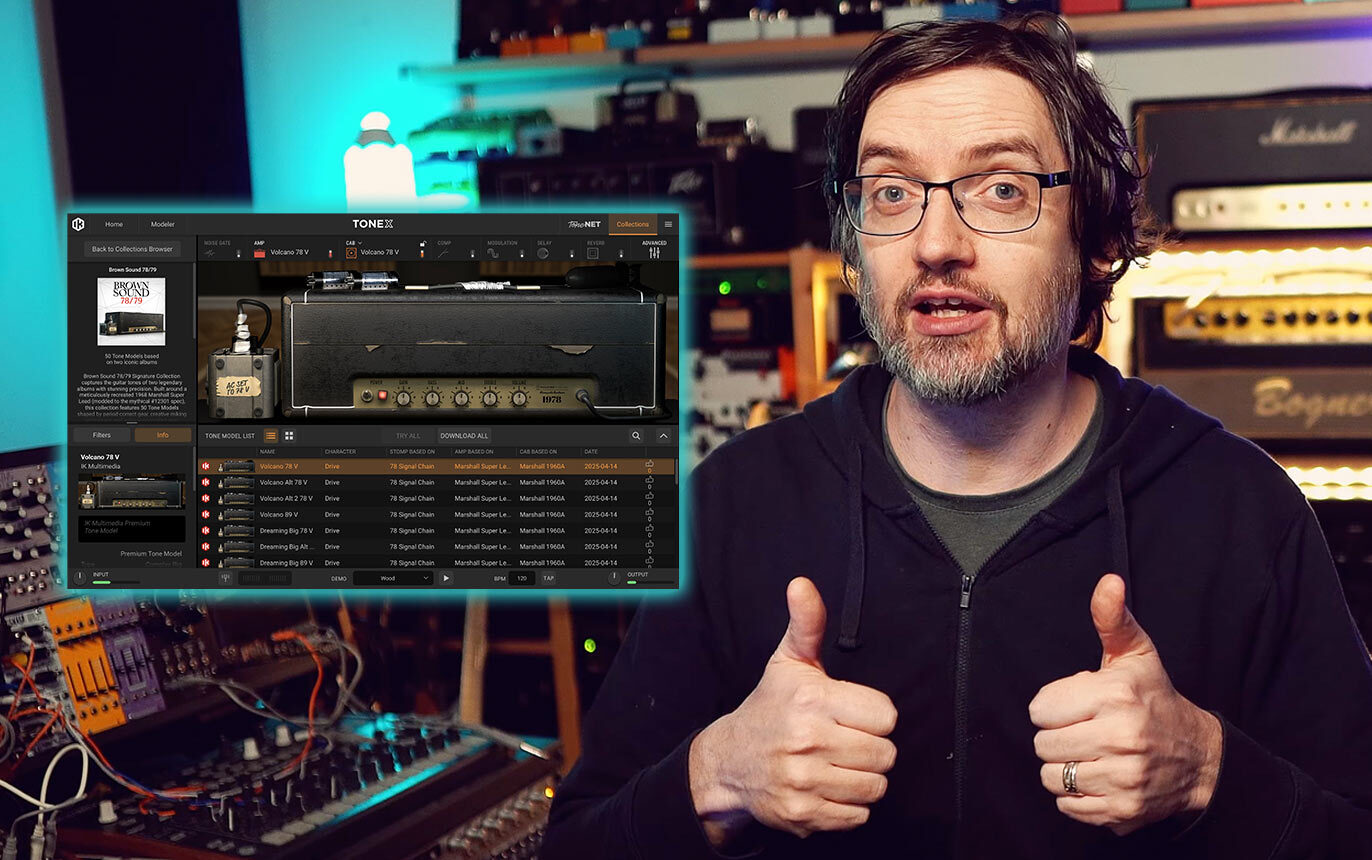
Task: Open the tuner icon in bottom bar
Action: [x=227, y=578]
